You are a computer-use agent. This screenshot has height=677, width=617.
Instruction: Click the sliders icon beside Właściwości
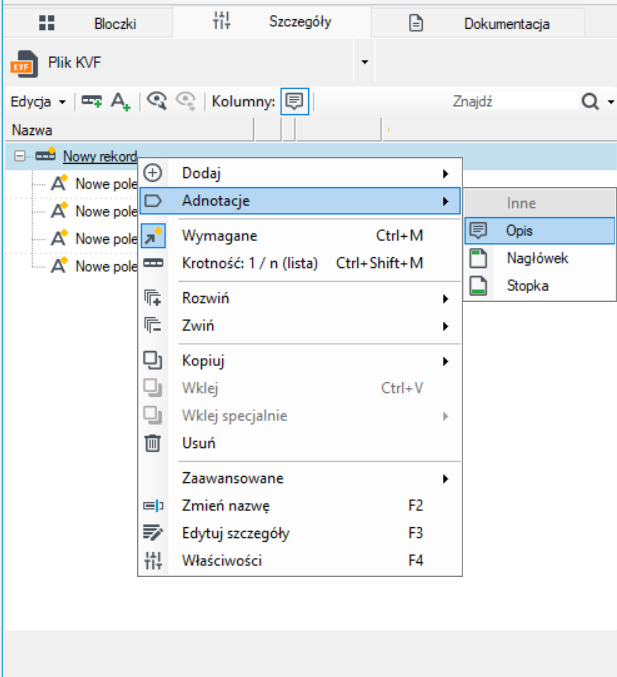tap(153, 560)
